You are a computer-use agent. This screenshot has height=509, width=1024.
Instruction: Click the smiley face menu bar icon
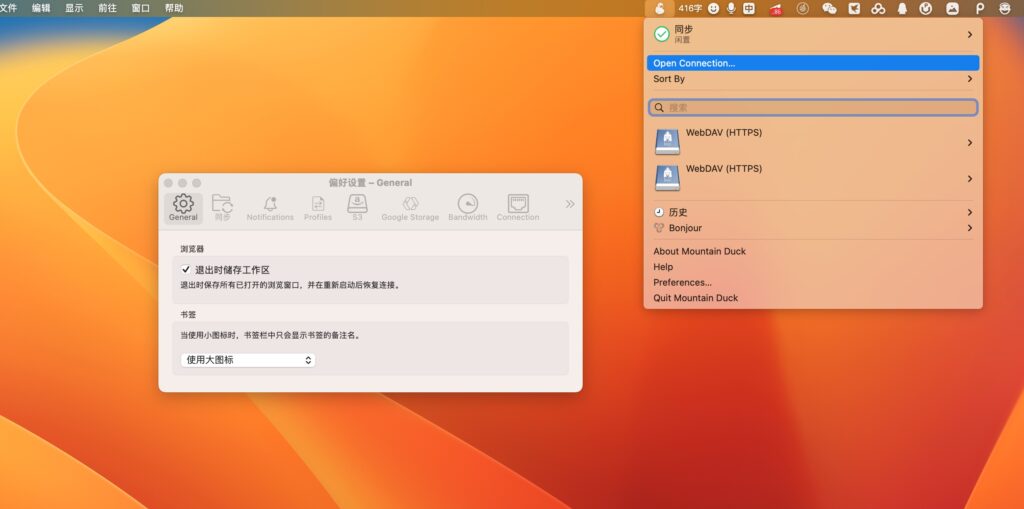coord(714,8)
